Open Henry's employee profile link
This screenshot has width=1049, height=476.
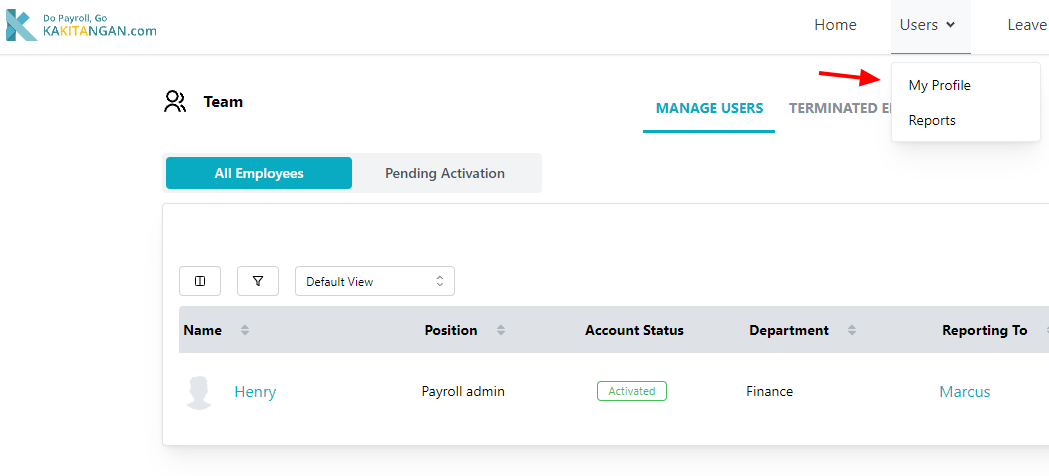(x=255, y=392)
